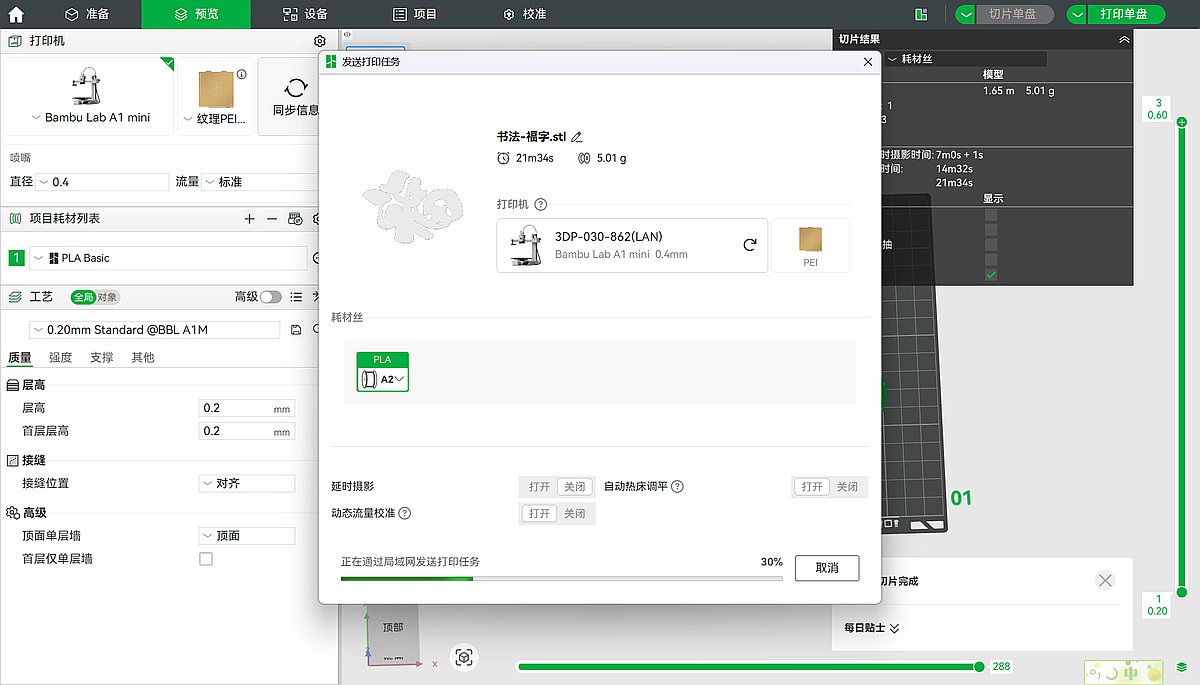This screenshot has width=1200, height=685.
Task: Open the PLA Basic filament dropdown
Action: pyautogui.click(x=168, y=258)
